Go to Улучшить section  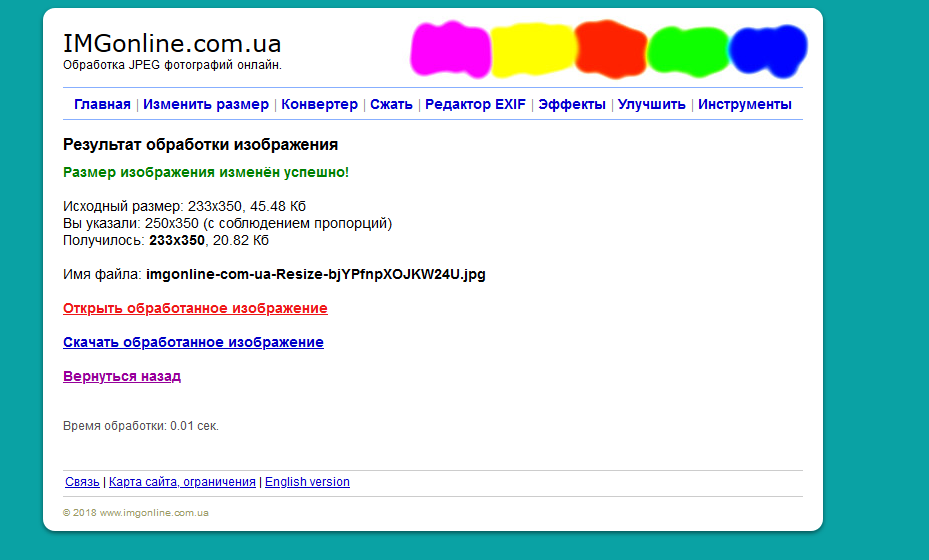point(652,104)
